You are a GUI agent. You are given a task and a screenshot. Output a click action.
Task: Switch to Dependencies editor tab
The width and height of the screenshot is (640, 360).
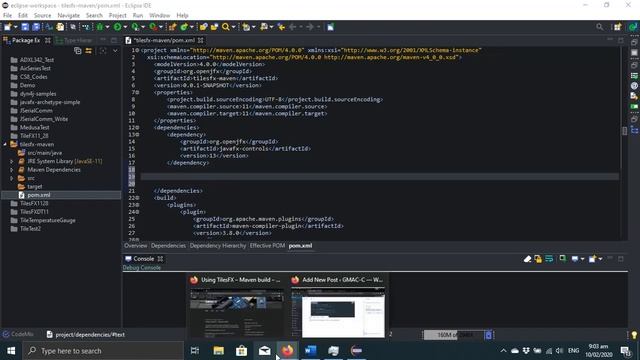[168, 246]
